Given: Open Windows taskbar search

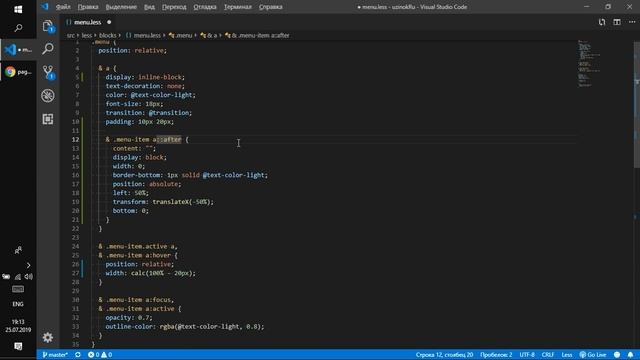Looking at the screenshot, I should click(x=18, y=28).
